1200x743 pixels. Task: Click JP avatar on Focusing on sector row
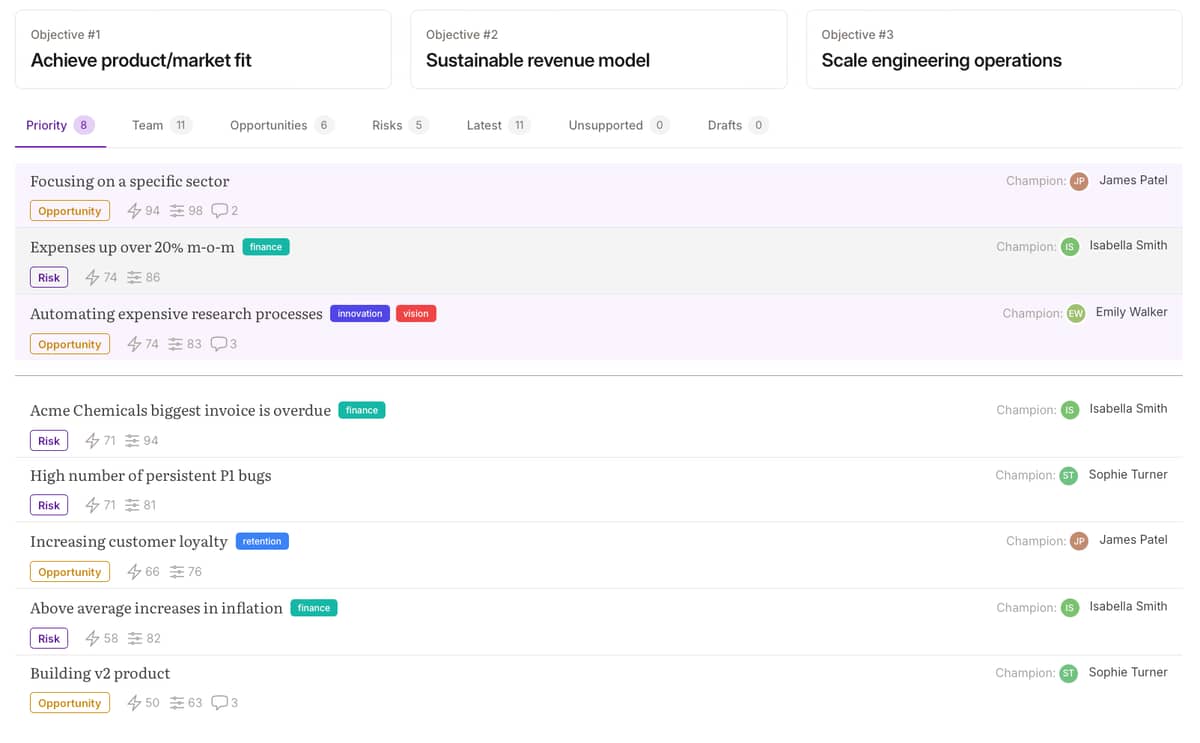[1079, 181]
